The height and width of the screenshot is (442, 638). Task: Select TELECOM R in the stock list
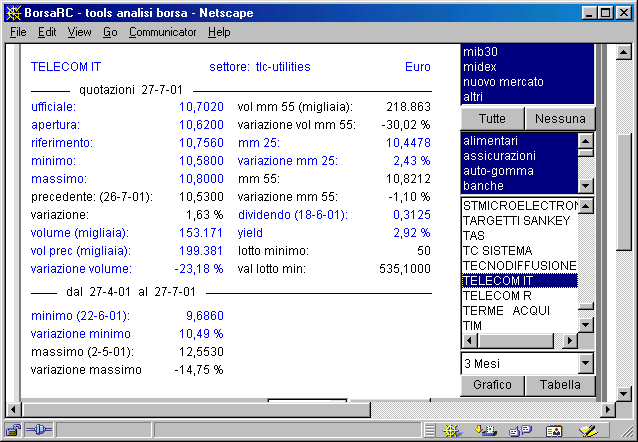tap(520, 296)
